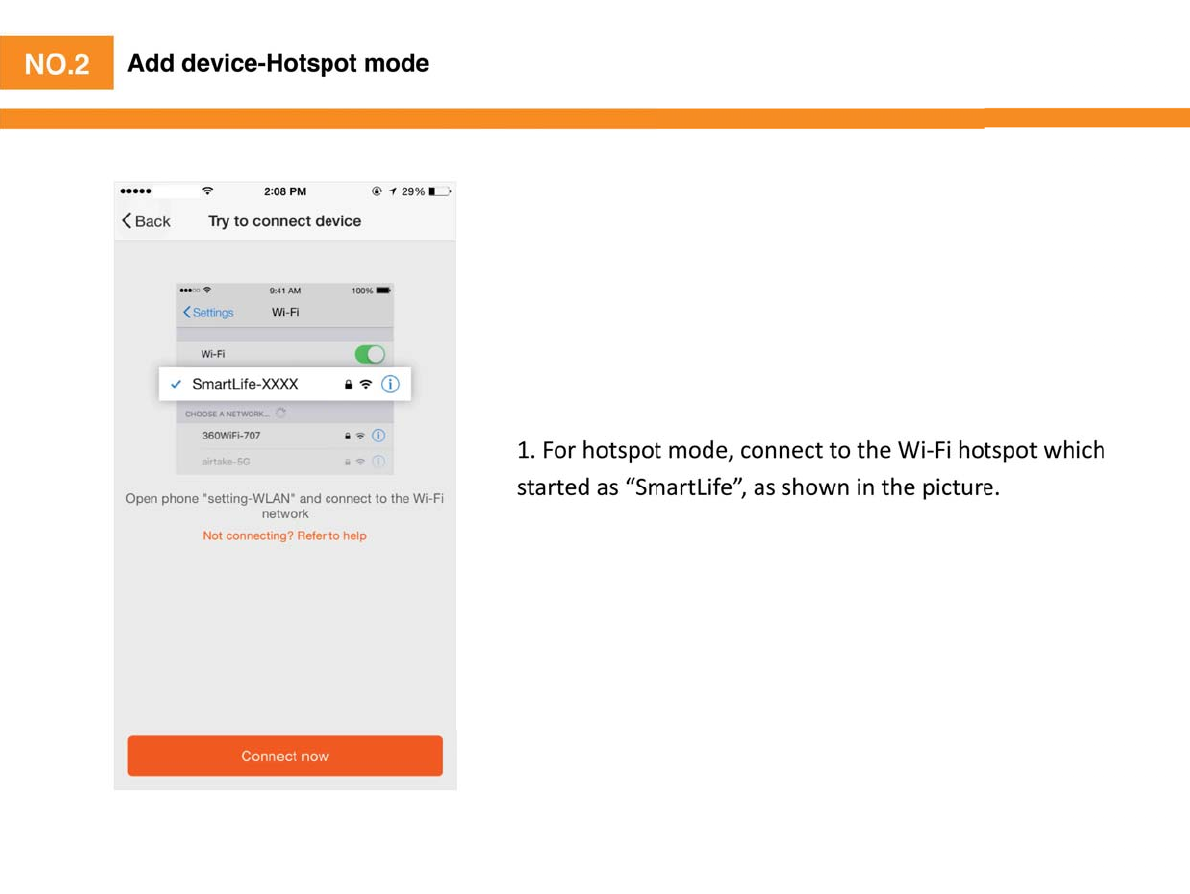Tap the Settings back link in the illustration
1190x894 pixels.
tap(208, 313)
